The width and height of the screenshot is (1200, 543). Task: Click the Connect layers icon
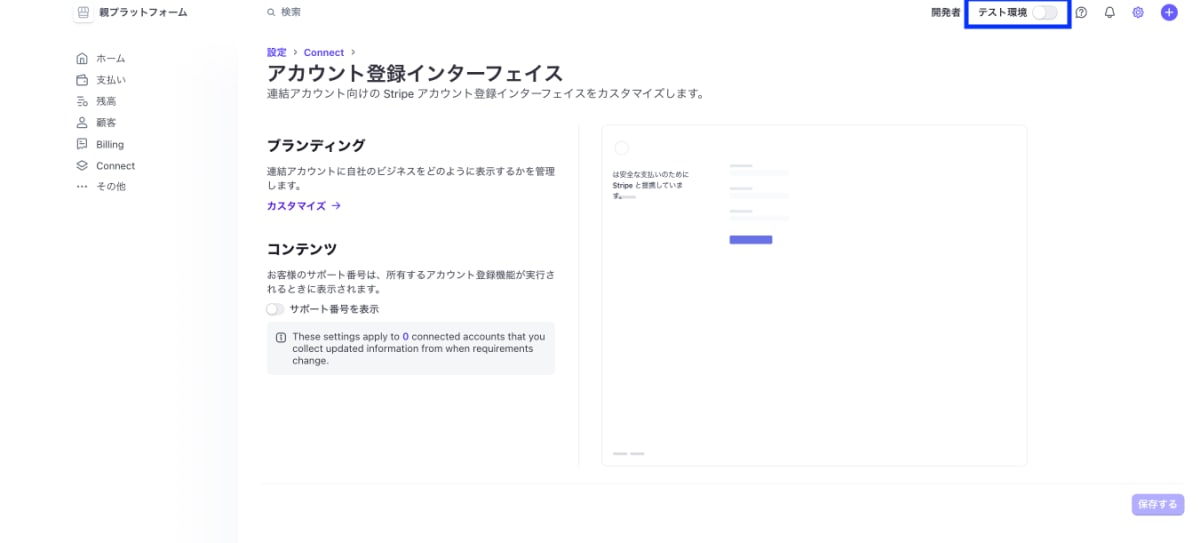[x=83, y=166]
